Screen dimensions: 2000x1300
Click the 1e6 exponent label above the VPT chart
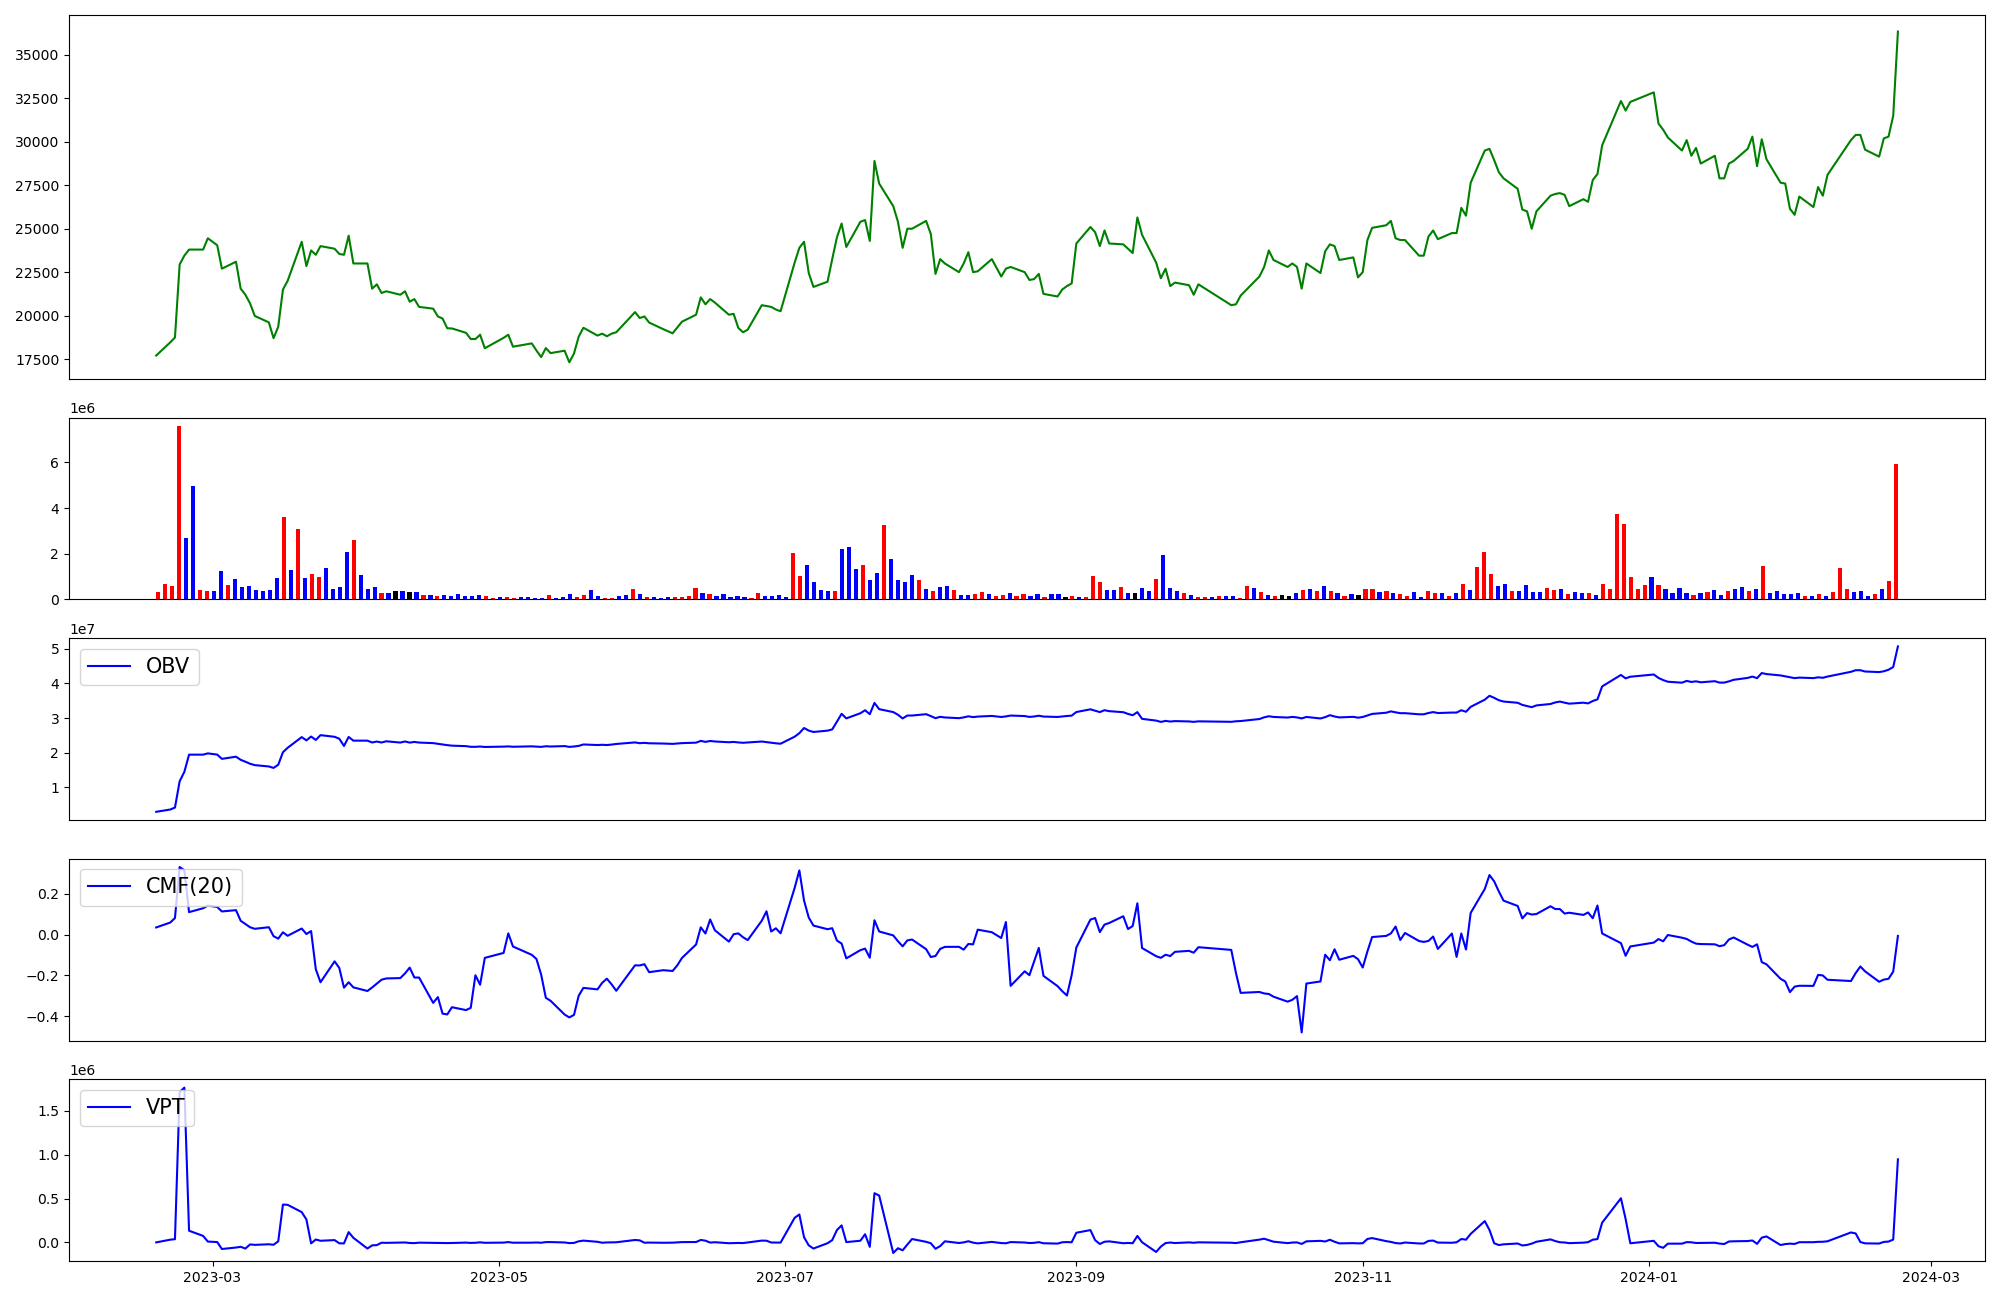click(82, 1070)
